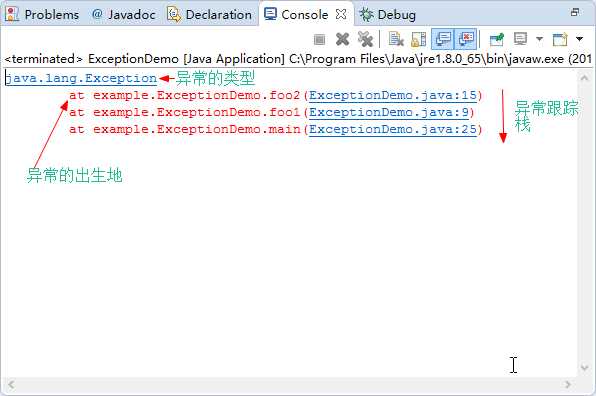Image resolution: width=596 pixels, height=396 pixels.
Task: Open the ExceptionDemo.java:15 link
Action: pyautogui.click(x=393, y=95)
